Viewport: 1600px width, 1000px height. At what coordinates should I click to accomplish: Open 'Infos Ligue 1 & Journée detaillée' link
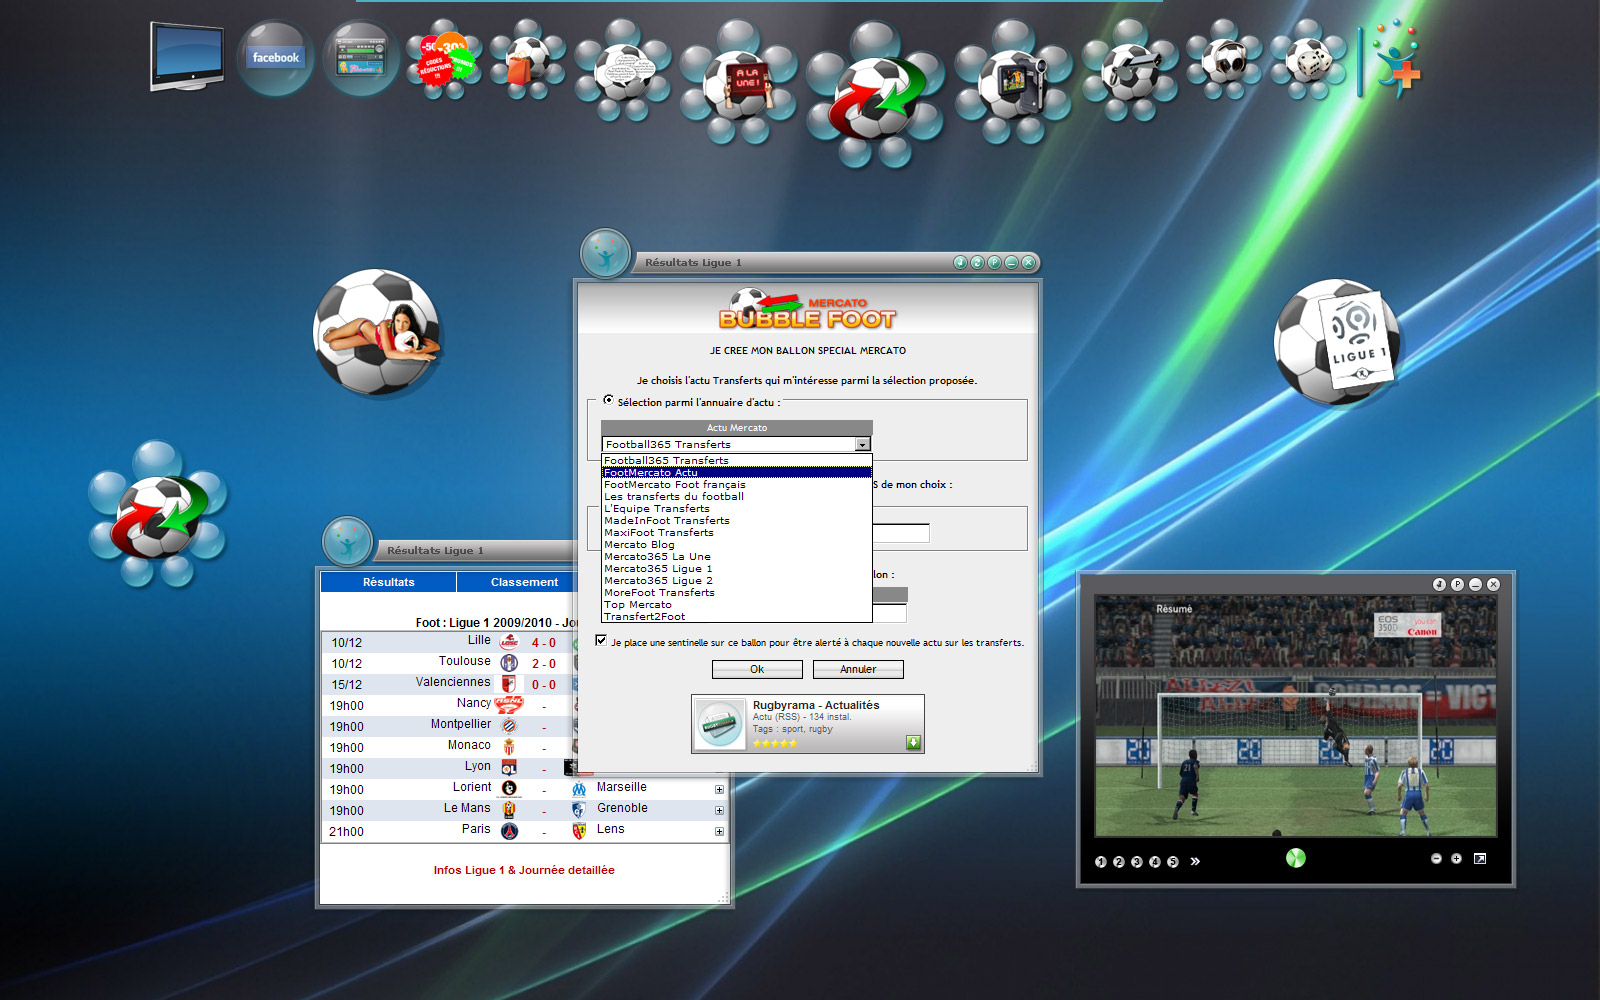pyautogui.click(x=524, y=870)
